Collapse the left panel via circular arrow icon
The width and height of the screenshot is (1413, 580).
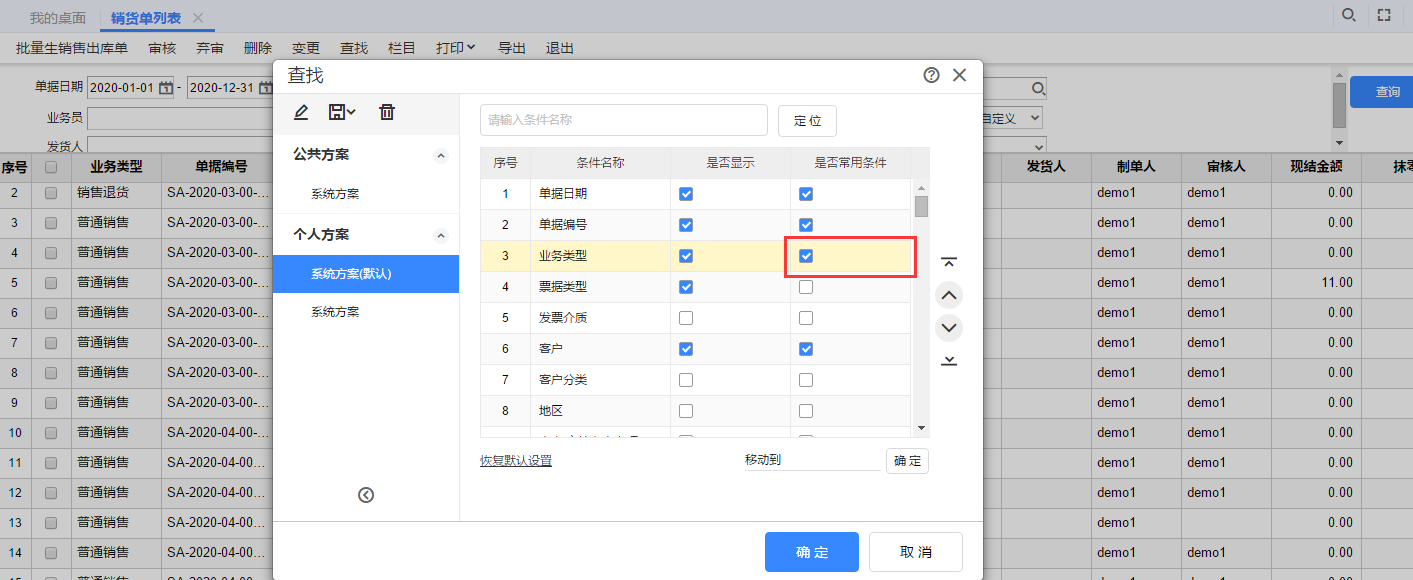click(366, 494)
